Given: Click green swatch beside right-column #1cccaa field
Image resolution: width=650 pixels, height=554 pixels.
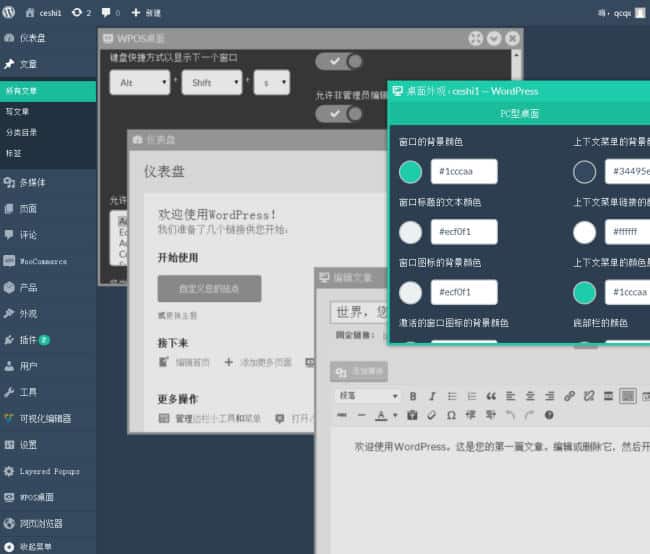Looking at the screenshot, I should [585, 292].
